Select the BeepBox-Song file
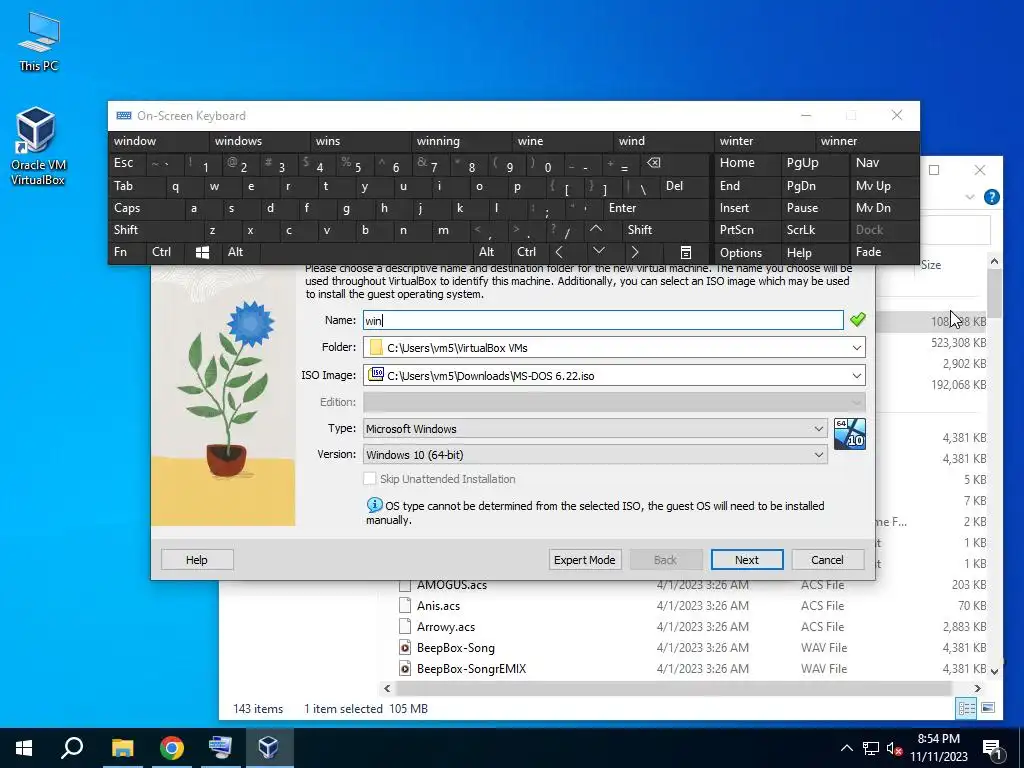1024x768 pixels. click(456, 648)
